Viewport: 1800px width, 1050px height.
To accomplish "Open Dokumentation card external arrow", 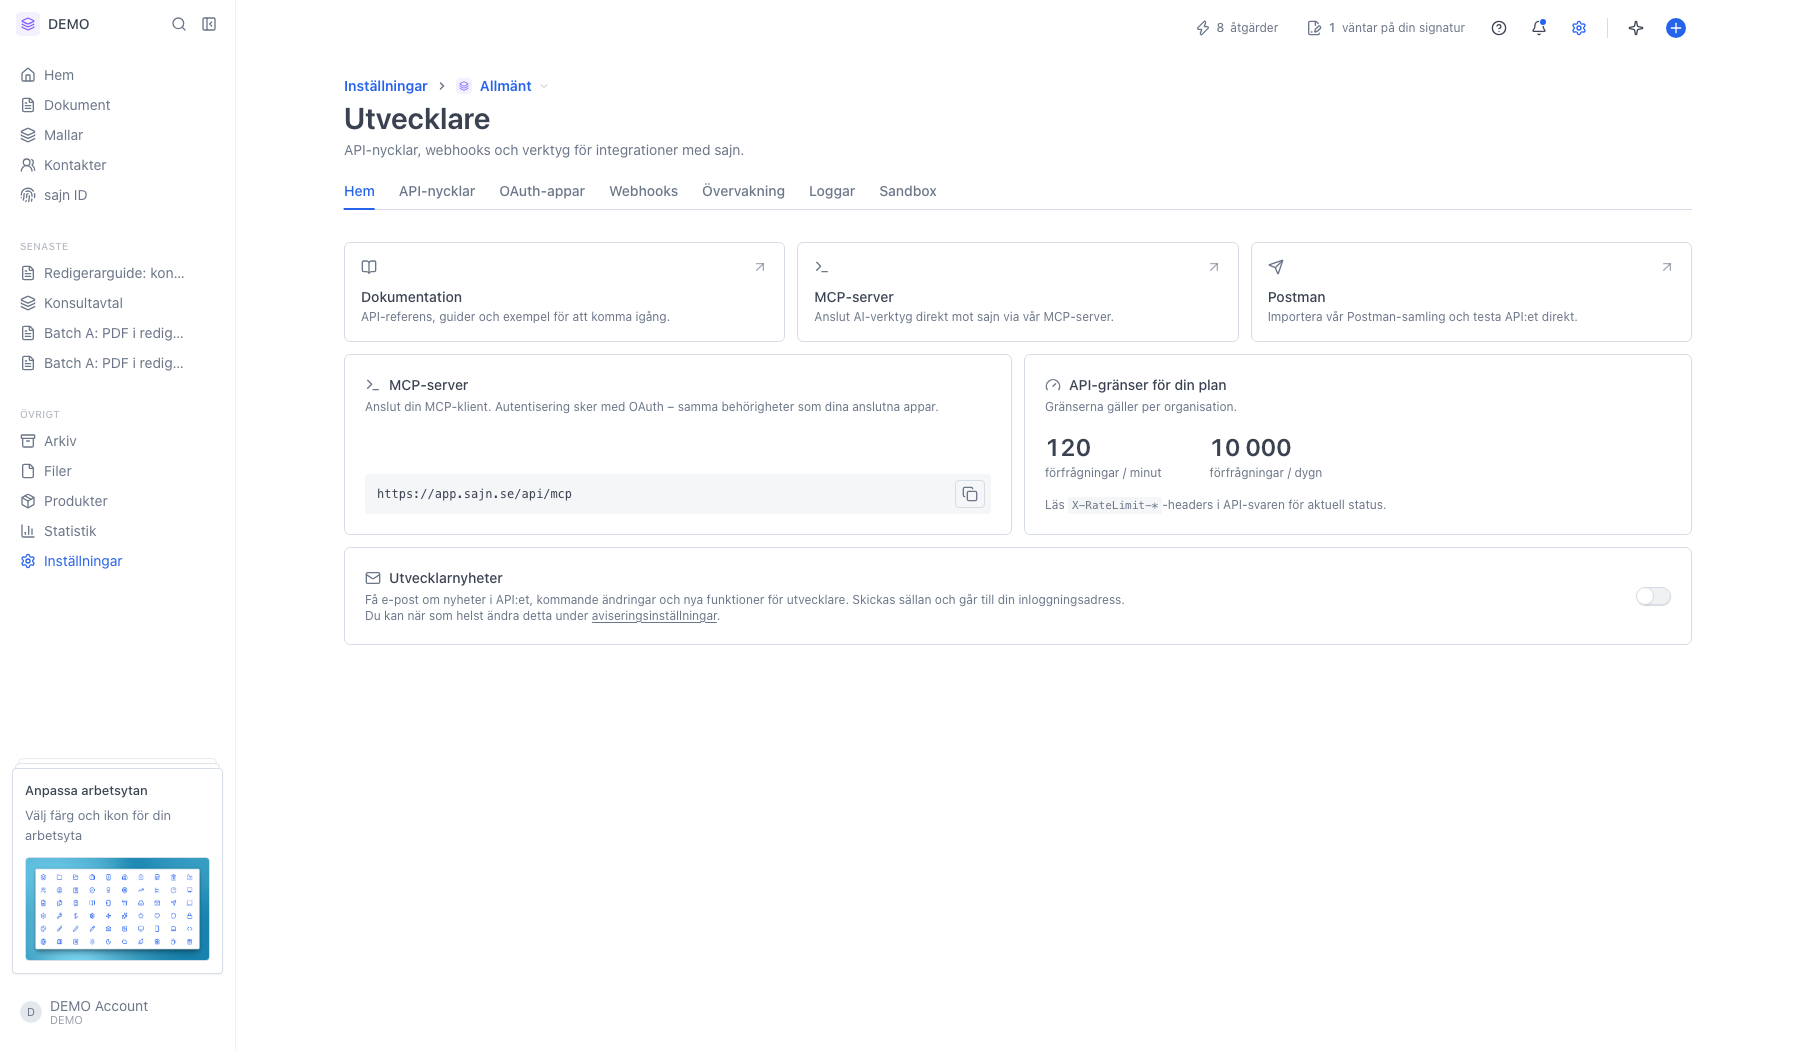I will [760, 267].
